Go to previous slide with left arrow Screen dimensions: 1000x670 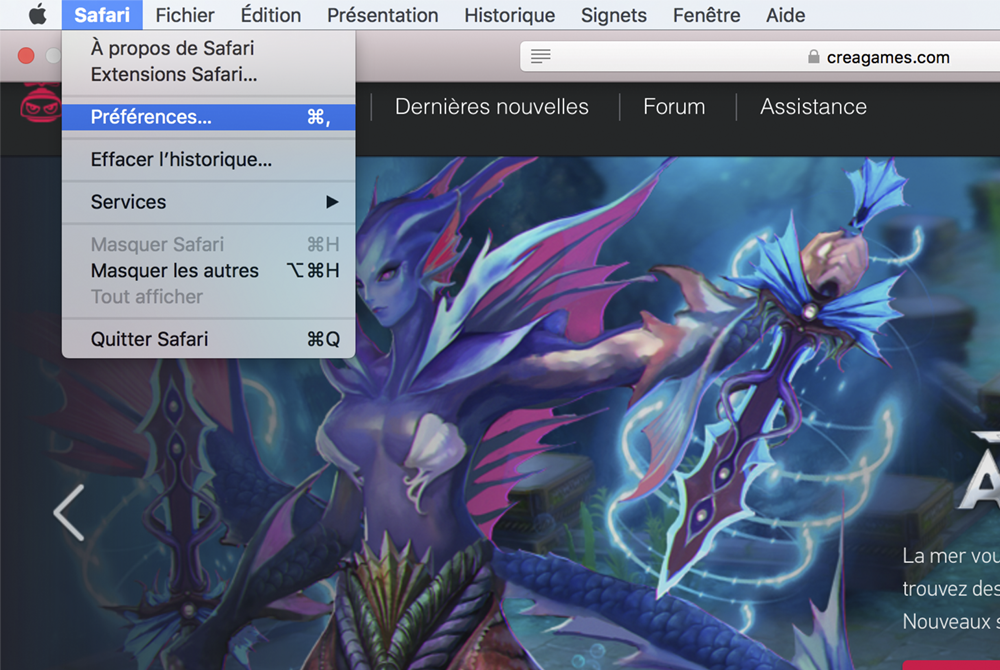[x=68, y=512]
